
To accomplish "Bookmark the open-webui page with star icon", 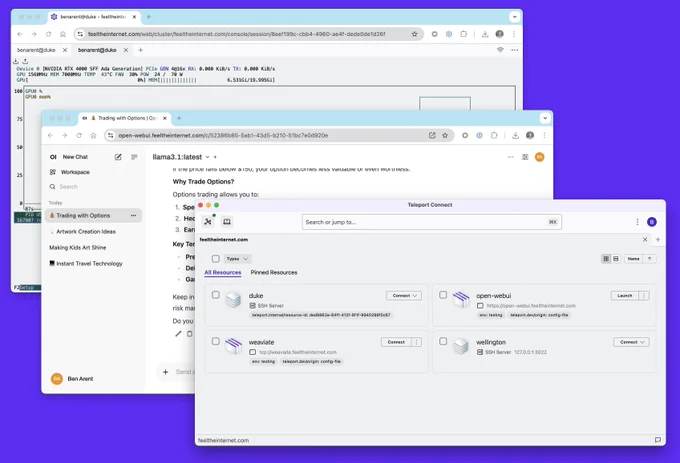I will 445,135.
